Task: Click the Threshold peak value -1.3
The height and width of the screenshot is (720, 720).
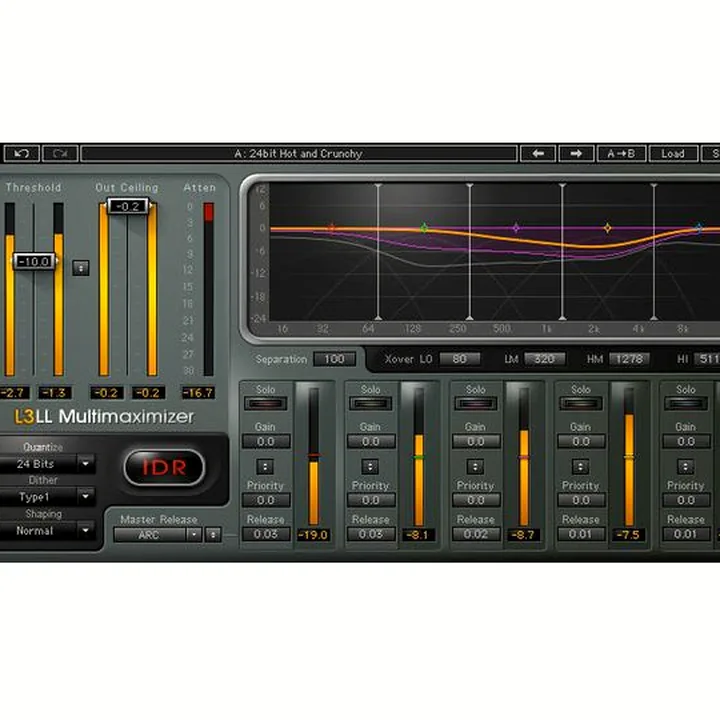Action: 54,393
